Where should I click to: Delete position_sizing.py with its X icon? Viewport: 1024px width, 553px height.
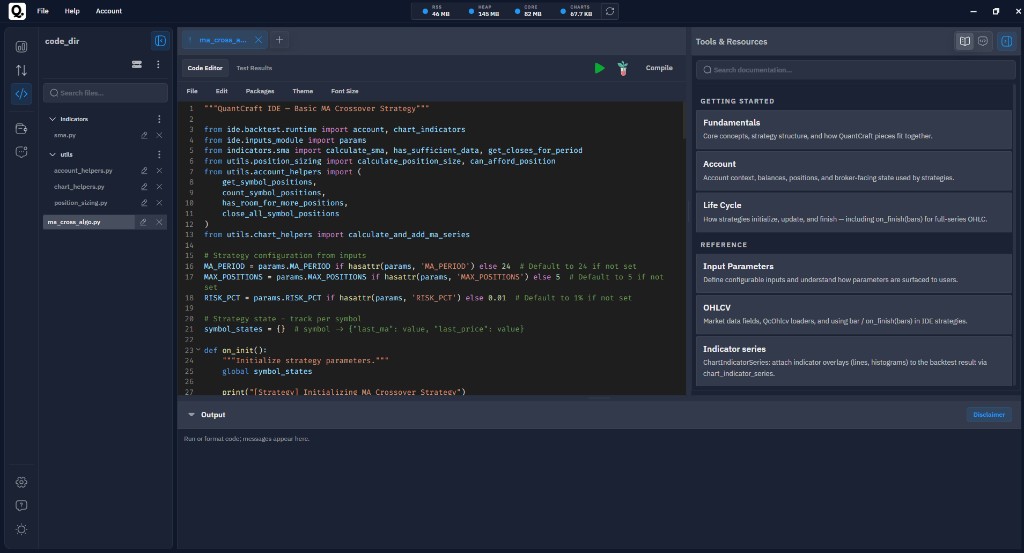159,203
